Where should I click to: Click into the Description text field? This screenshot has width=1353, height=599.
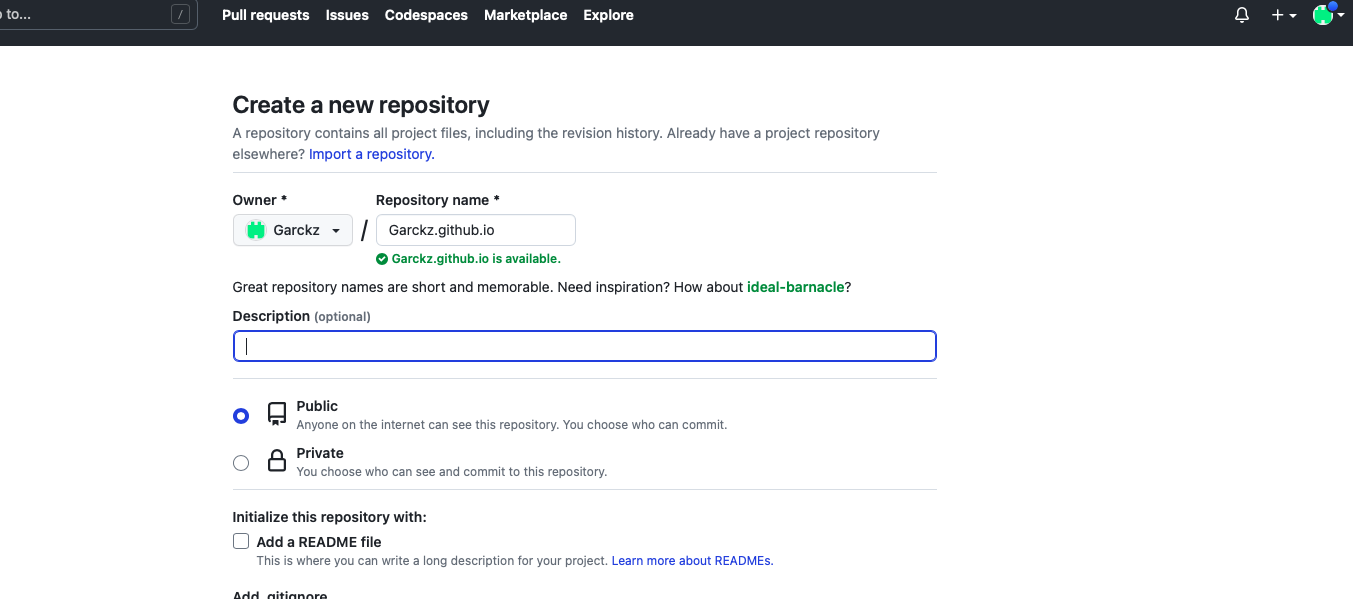click(585, 346)
